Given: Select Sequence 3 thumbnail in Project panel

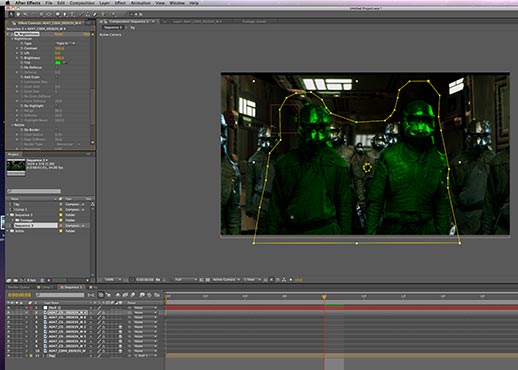Looking at the screenshot, I should click(16, 166).
